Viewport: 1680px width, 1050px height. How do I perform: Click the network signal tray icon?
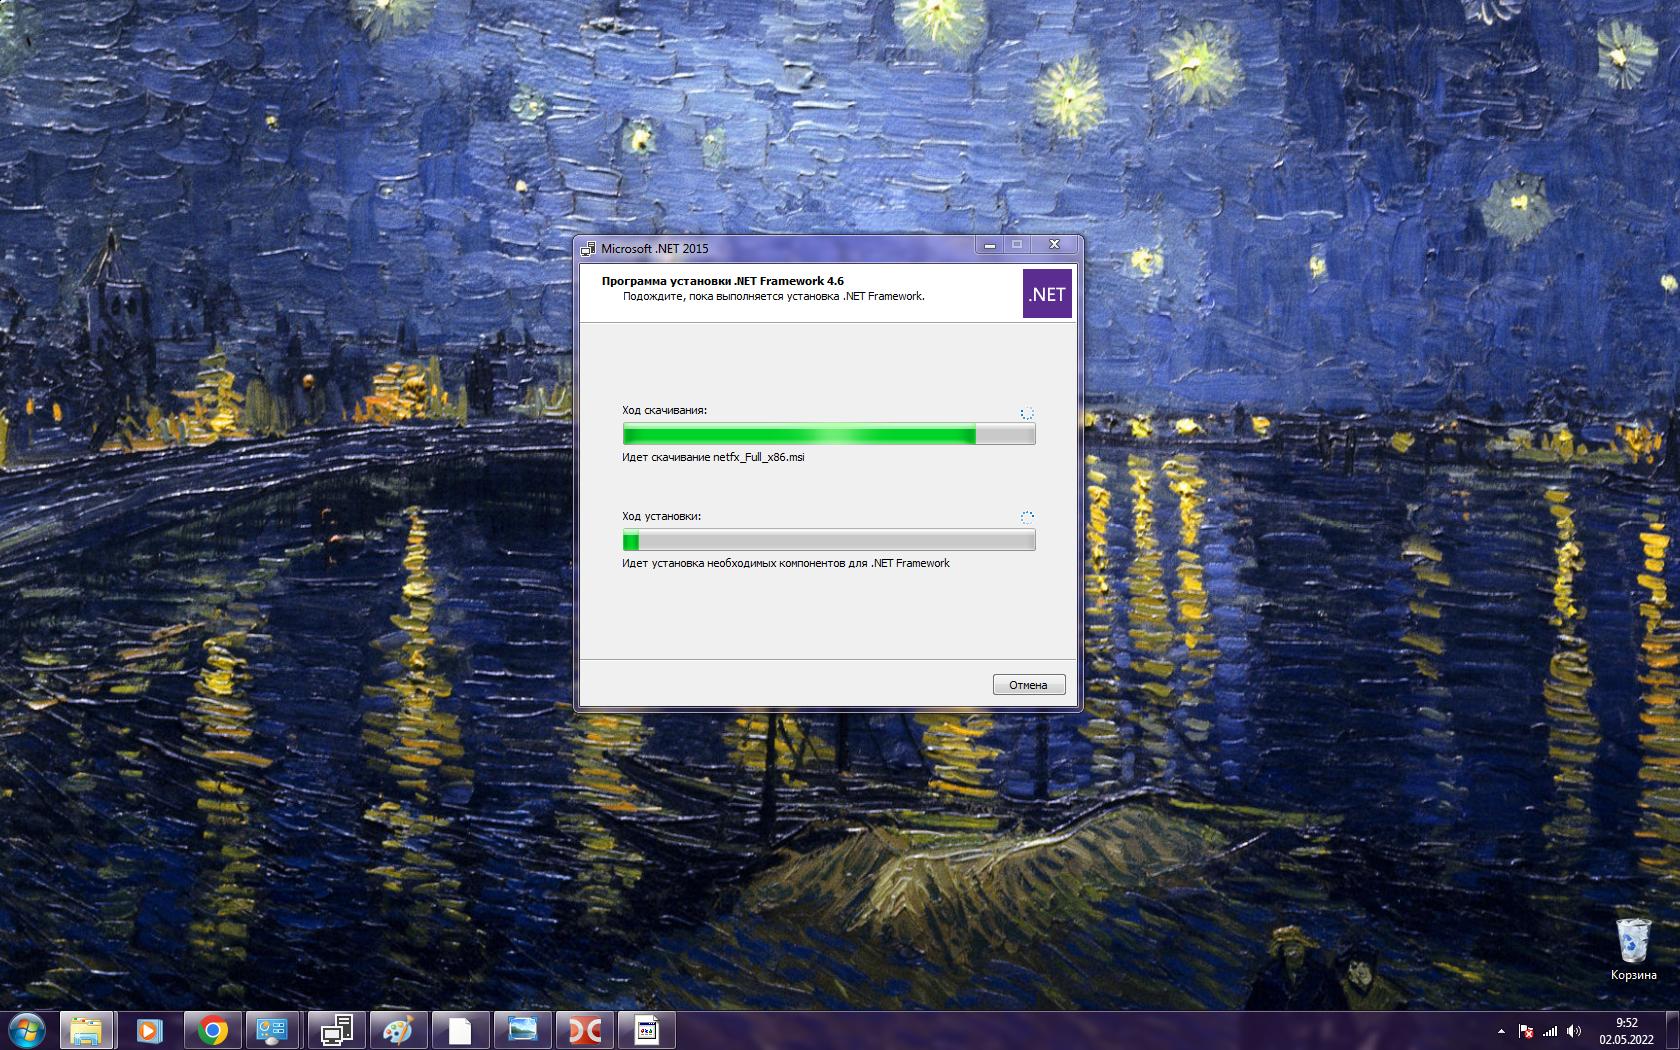(x=1550, y=1031)
